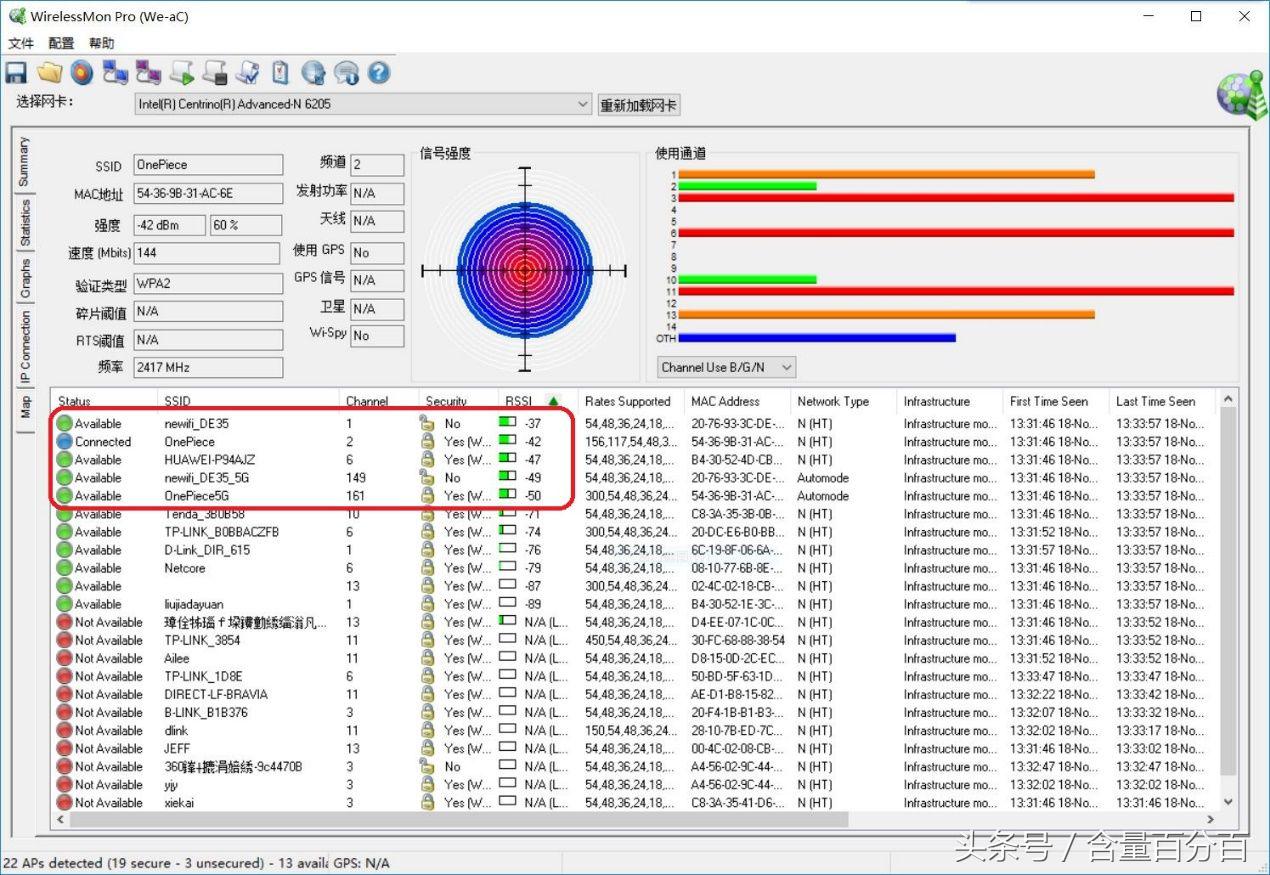Open the Graphs side tab
Viewport: 1270px width, 875px height.
[25, 278]
